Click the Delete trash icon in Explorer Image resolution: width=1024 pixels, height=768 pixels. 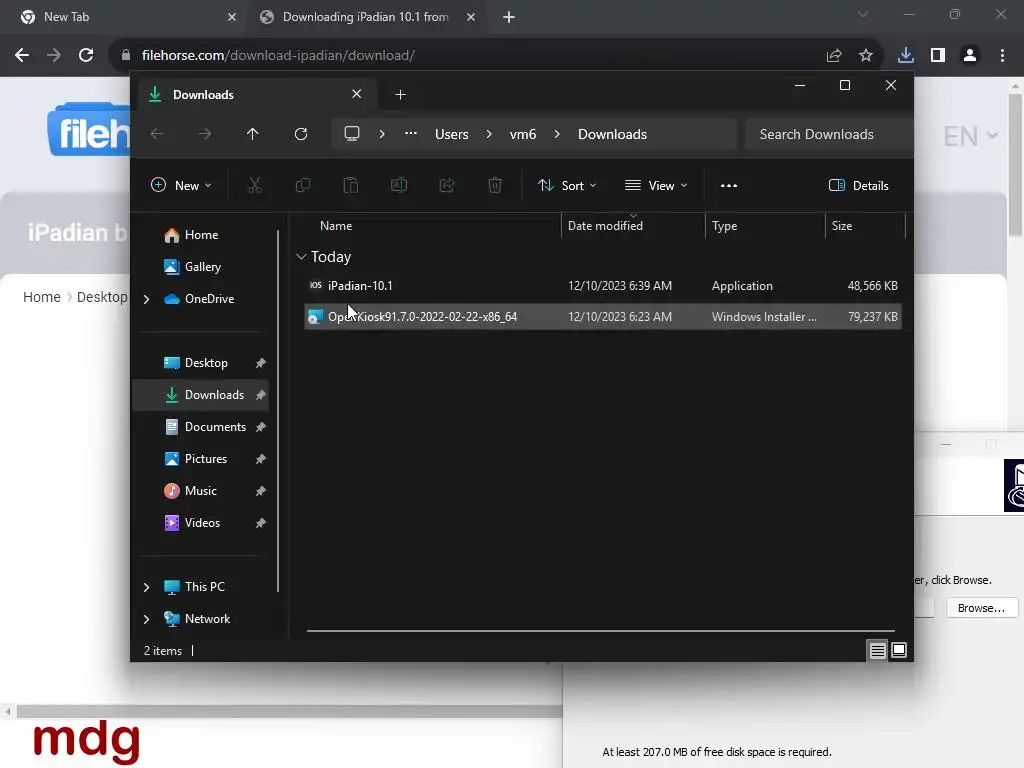(x=495, y=185)
